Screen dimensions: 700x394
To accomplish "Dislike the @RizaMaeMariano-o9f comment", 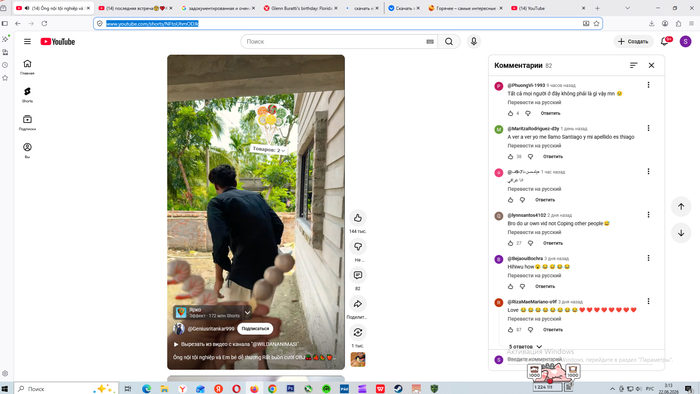I will (x=530, y=330).
